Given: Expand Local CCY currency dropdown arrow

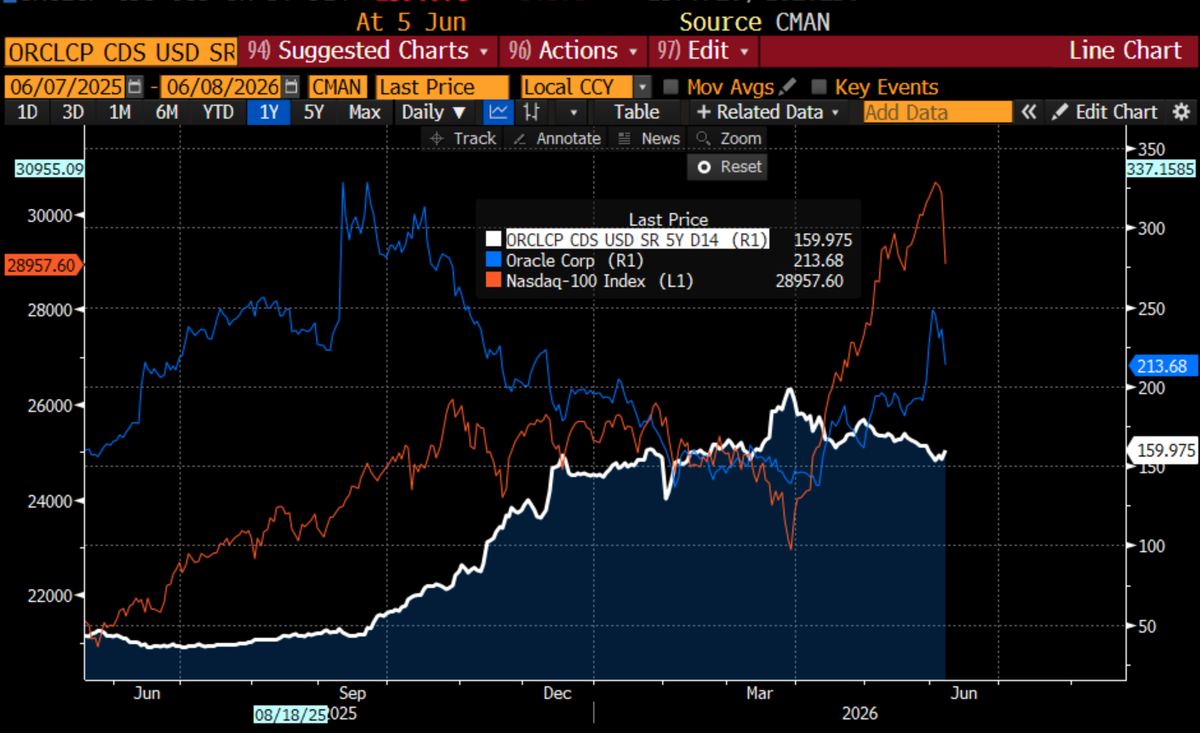Looking at the screenshot, I should pos(642,87).
